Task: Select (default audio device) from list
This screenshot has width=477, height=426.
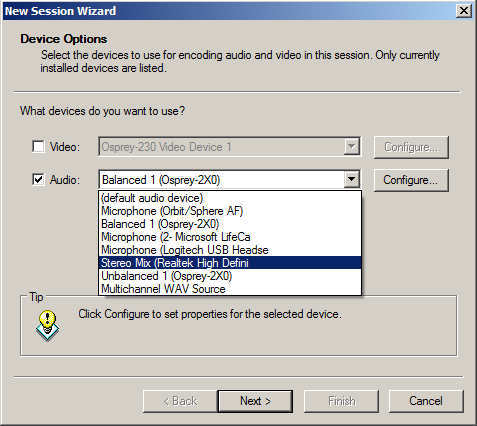Action: point(230,198)
